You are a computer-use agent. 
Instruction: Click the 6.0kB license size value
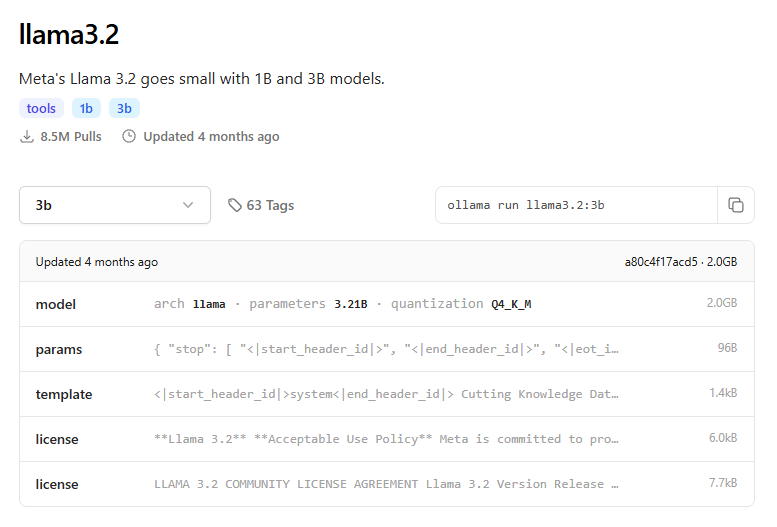click(x=723, y=438)
